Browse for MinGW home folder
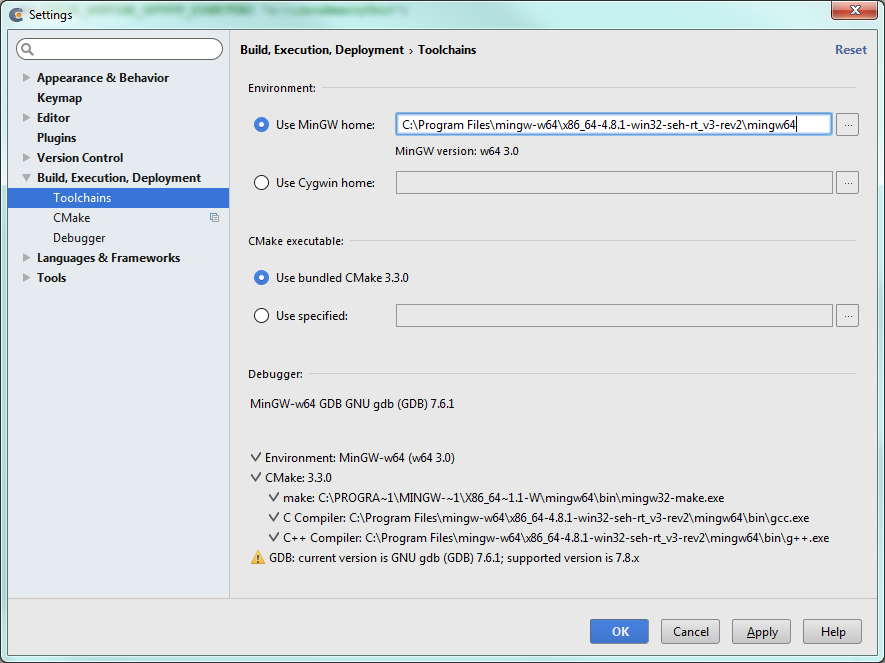 pyautogui.click(x=848, y=125)
